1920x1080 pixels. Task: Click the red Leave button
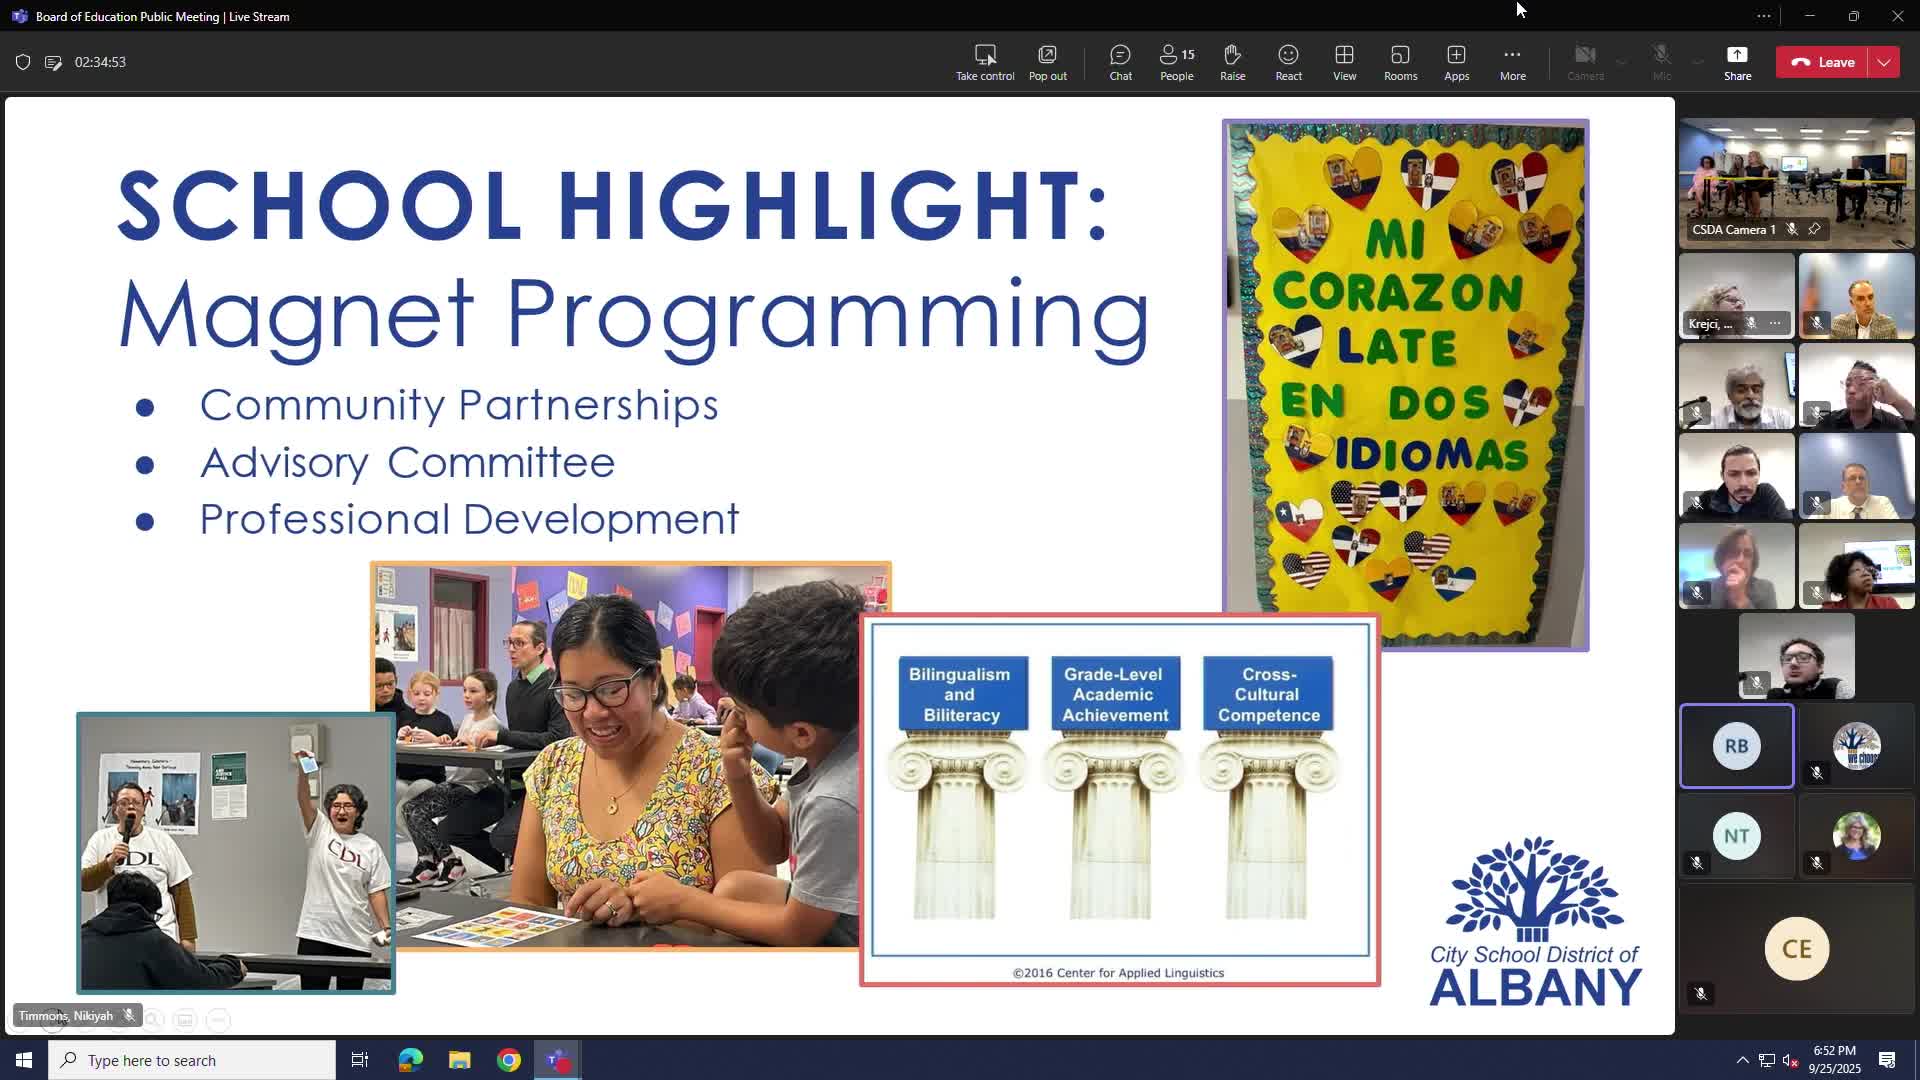(x=1823, y=62)
